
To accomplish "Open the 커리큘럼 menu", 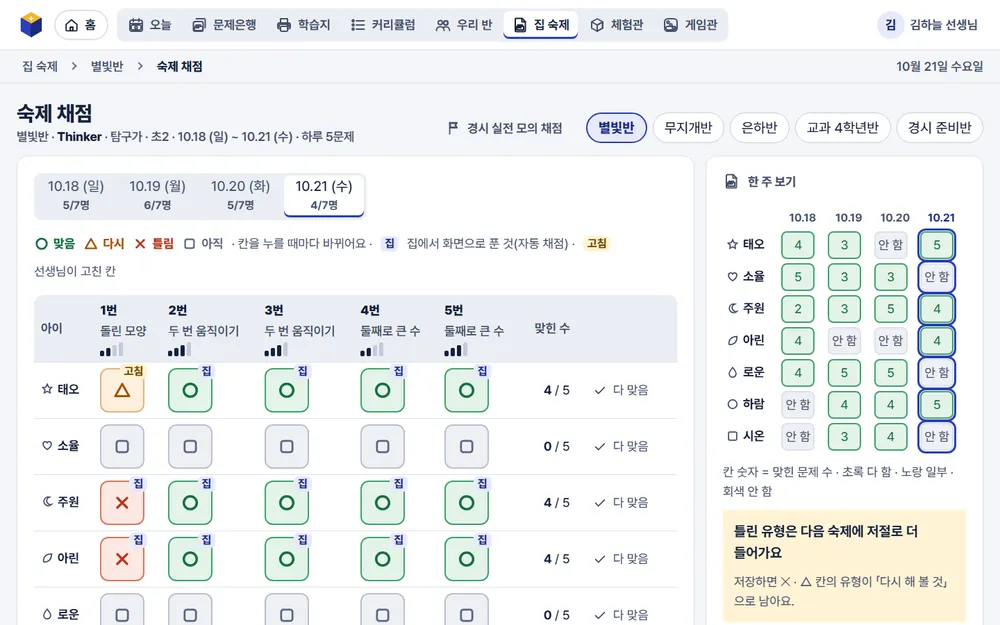I will (x=383, y=25).
